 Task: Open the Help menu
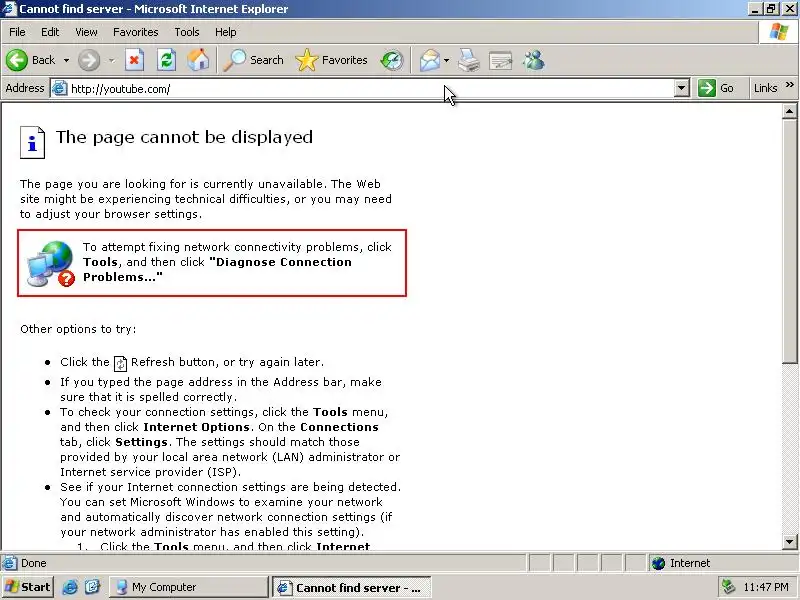click(x=226, y=32)
